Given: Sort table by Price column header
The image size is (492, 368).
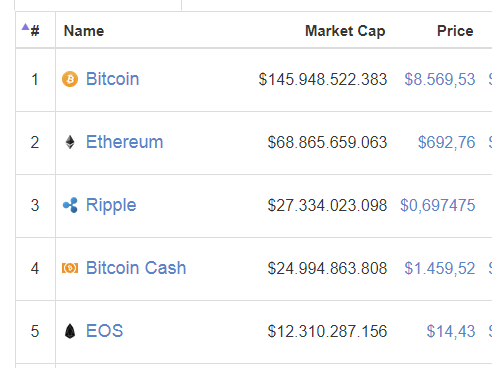Looking at the screenshot, I should click(455, 31).
